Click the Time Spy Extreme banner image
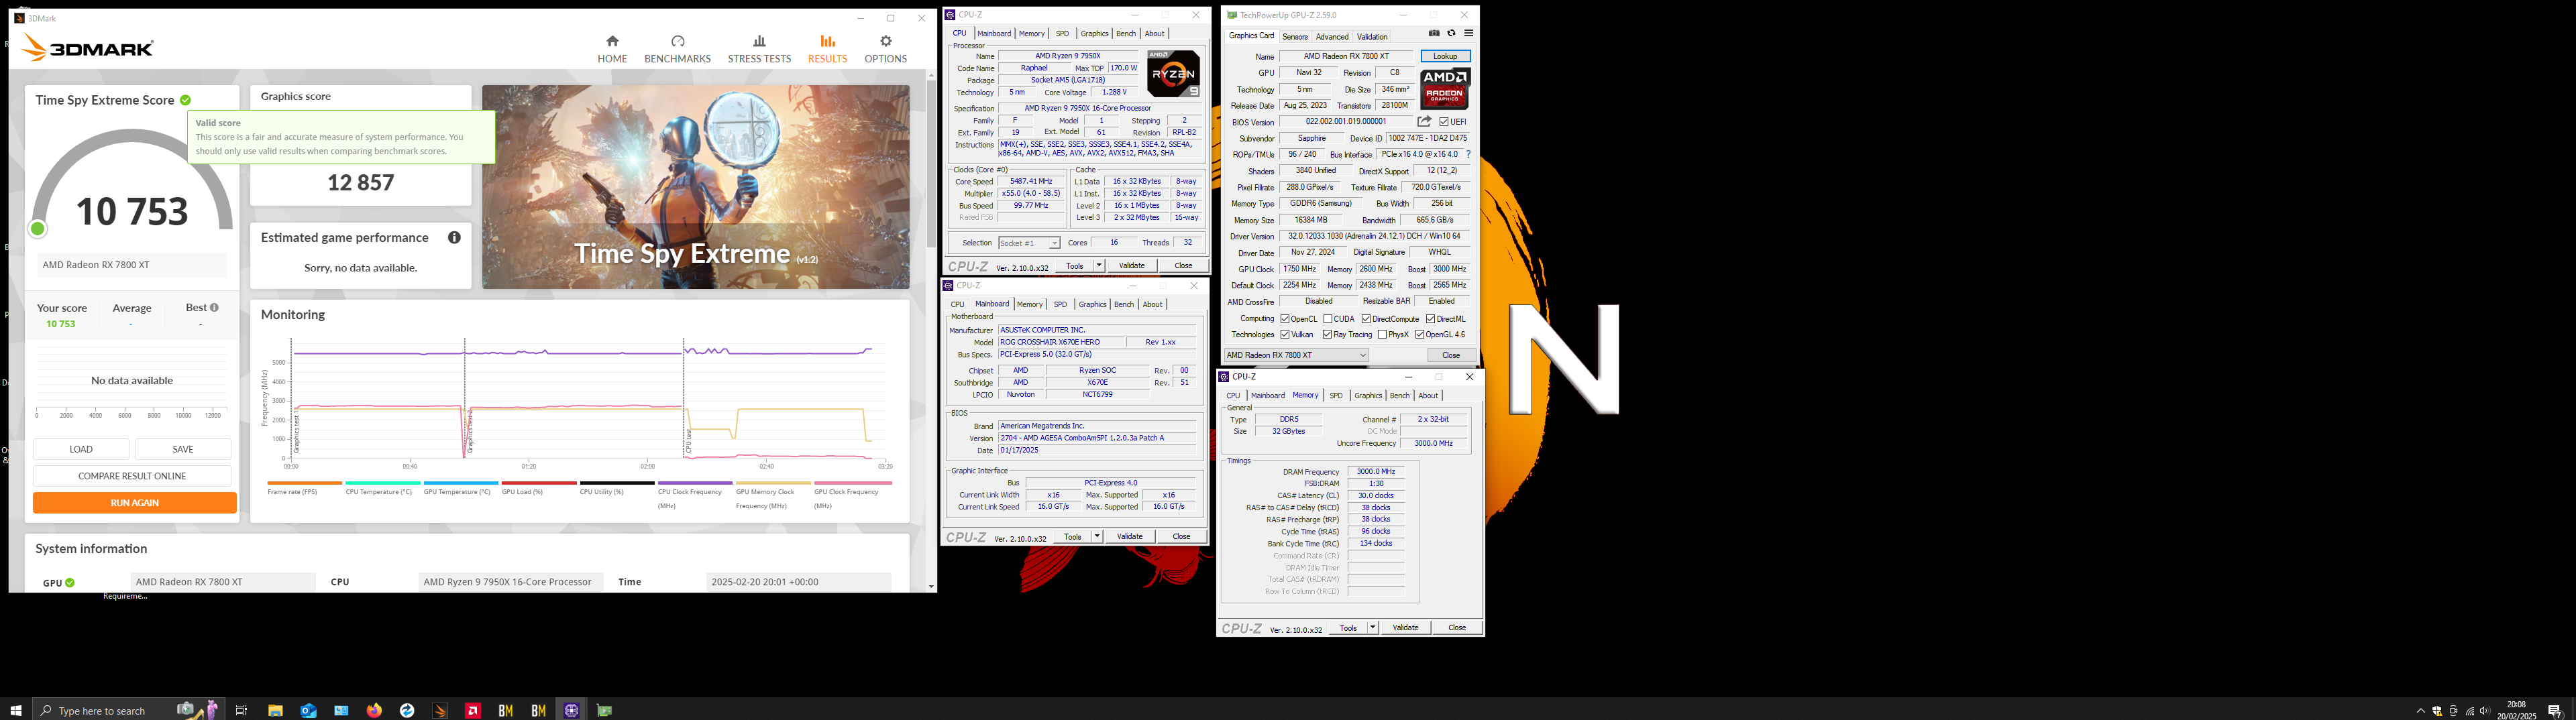Image resolution: width=2576 pixels, height=720 pixels. tap(696, 187)
